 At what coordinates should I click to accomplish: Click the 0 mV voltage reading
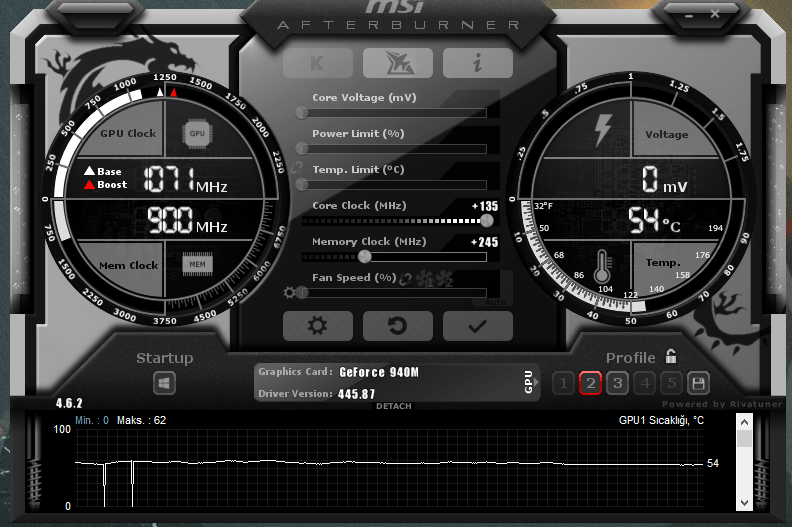(x=665, y=180)
